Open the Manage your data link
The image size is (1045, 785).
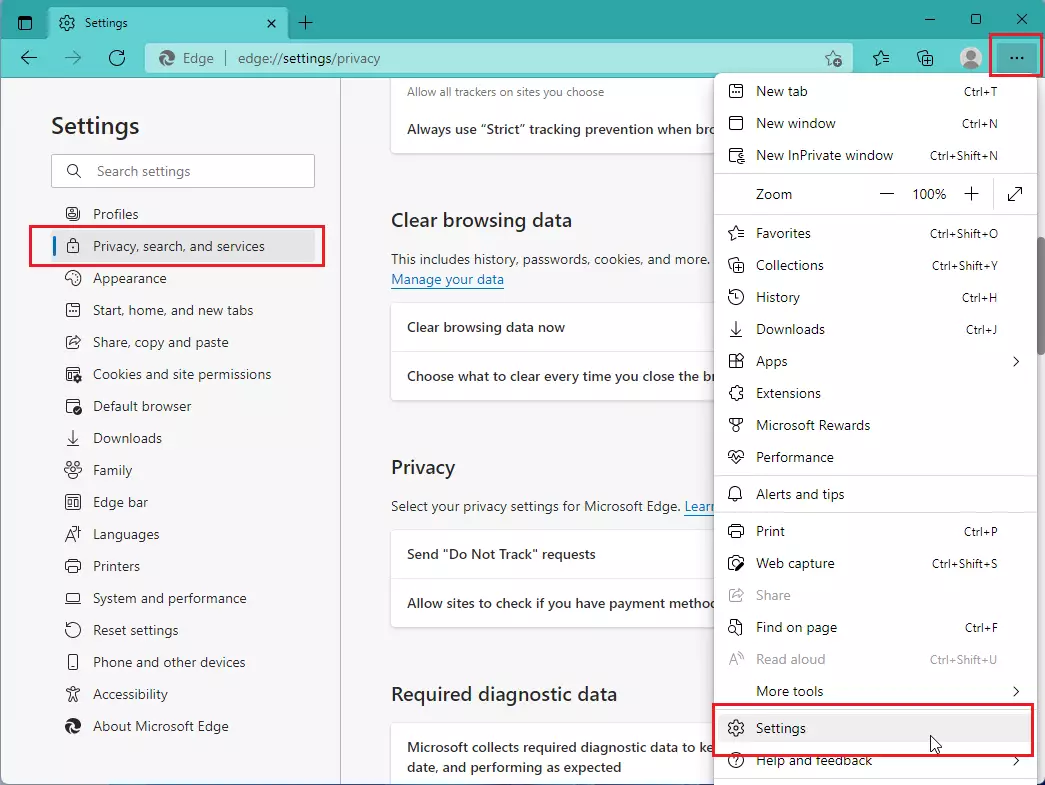click(x=447, y=279)
